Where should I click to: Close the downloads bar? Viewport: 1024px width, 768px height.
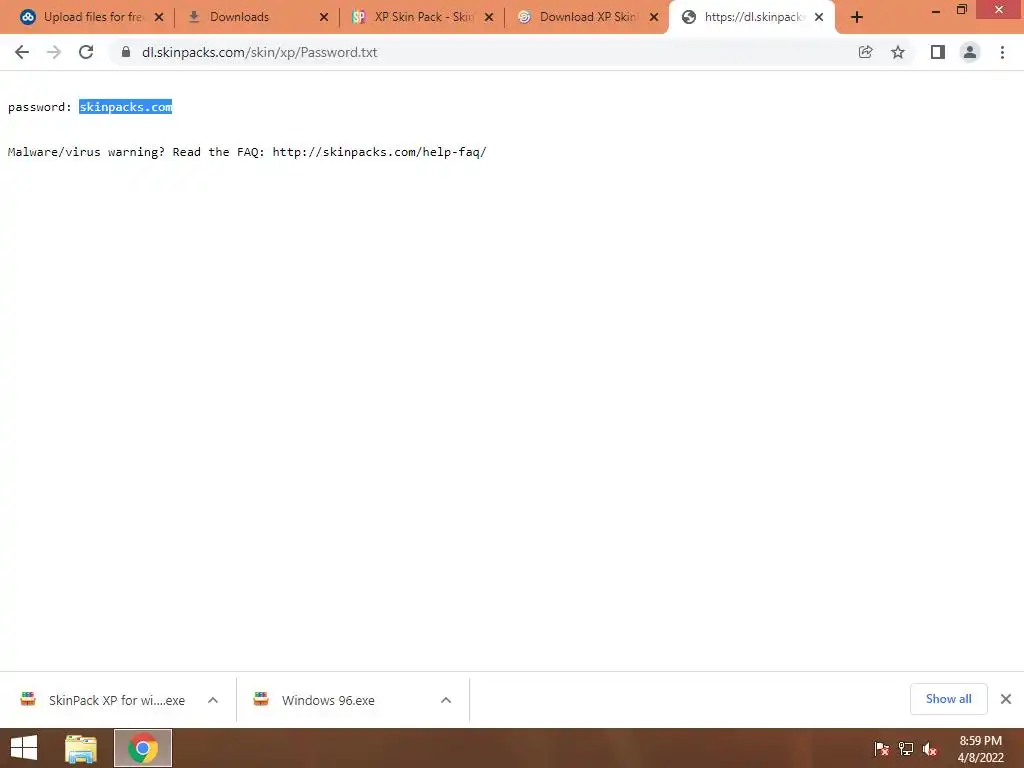[1006, 699]
